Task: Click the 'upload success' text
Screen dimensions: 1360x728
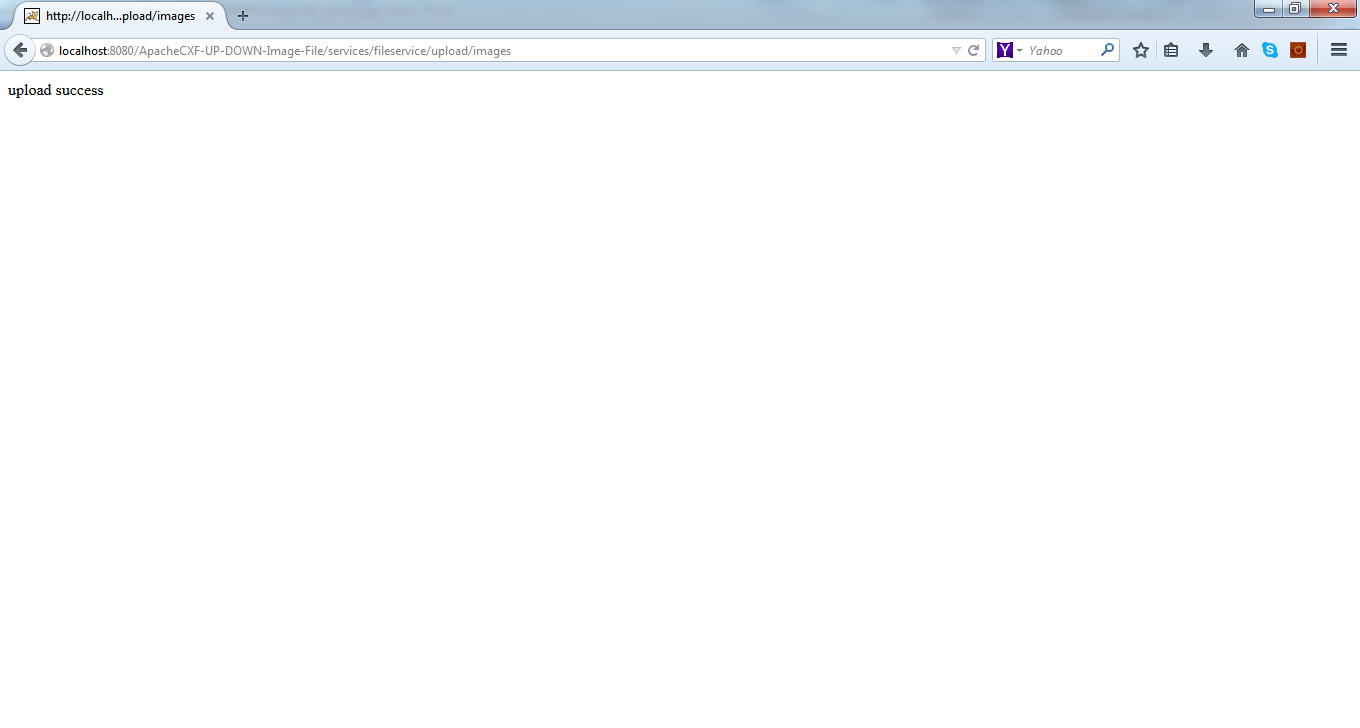Action: click(x=56, y=91)
